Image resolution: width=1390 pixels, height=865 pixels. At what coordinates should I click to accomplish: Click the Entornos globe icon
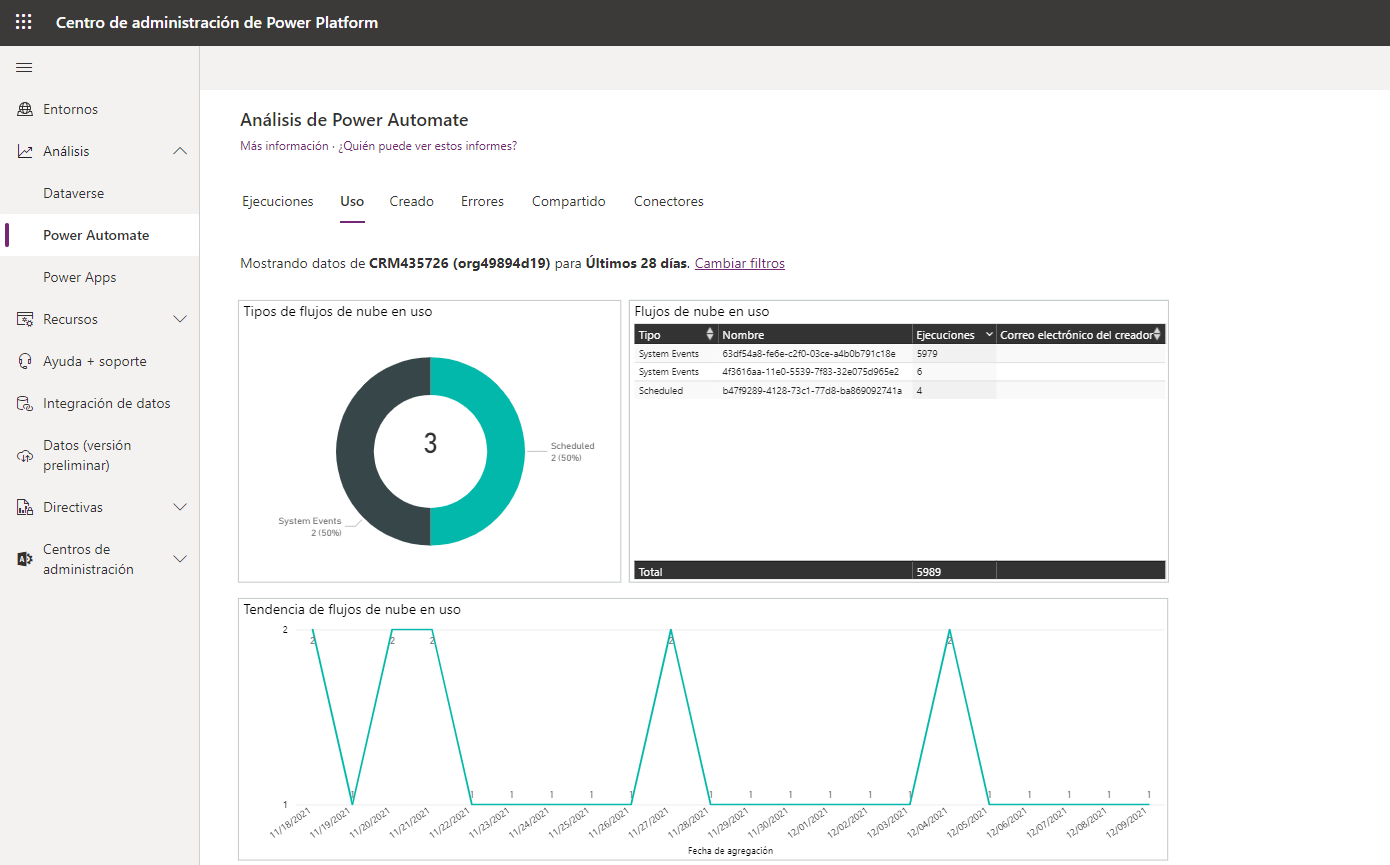(25, 109)
